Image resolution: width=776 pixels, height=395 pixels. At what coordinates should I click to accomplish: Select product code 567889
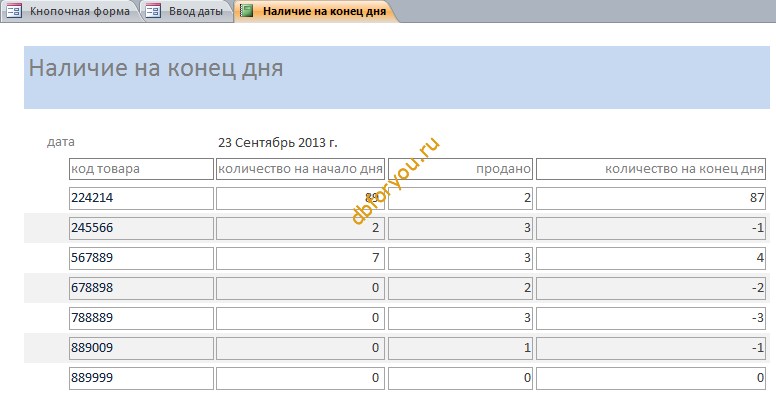click(142, 258)
